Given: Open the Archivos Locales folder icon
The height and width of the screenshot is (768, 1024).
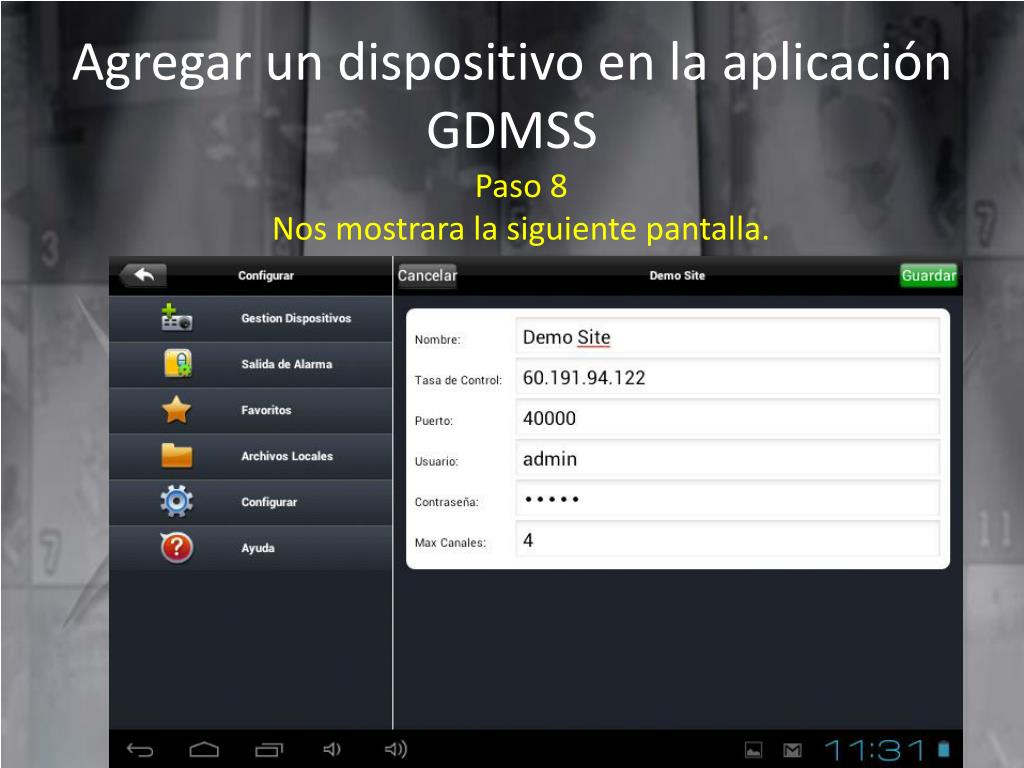Looking at the screenshot, I should point(176,455).
